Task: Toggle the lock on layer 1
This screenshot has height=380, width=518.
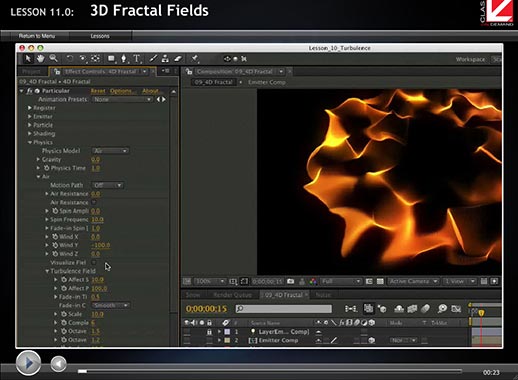Action: point(209,332)
